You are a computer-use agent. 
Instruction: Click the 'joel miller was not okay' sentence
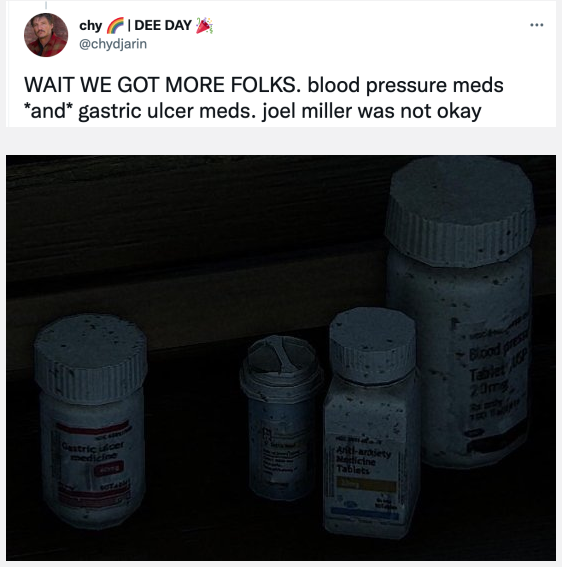pos(371,111)
